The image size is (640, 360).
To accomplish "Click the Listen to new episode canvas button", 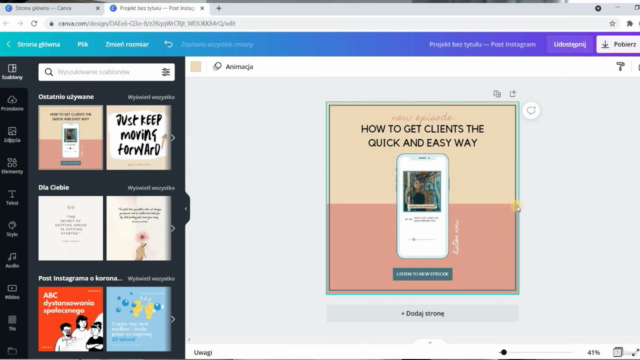I will pyautogui.click(x=422, y=274).
